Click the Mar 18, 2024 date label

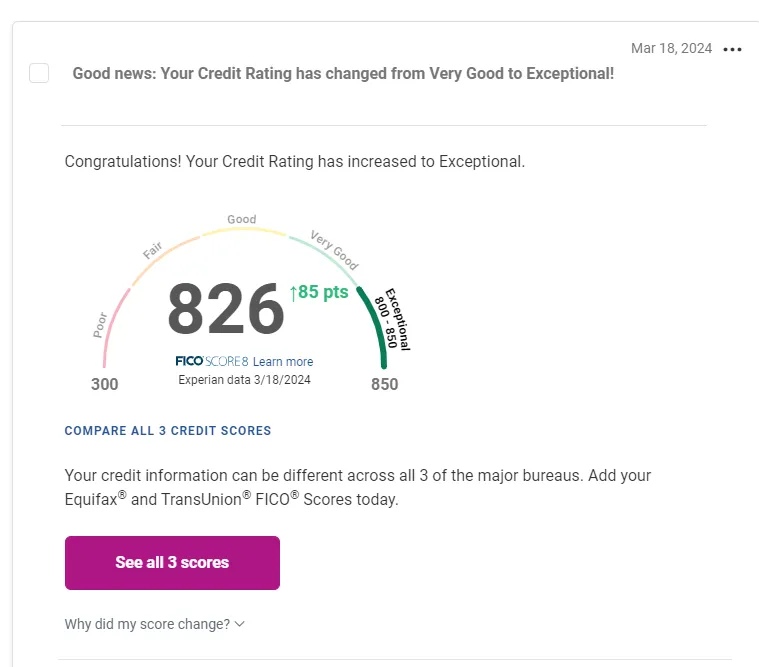click(x=671, y=48)
